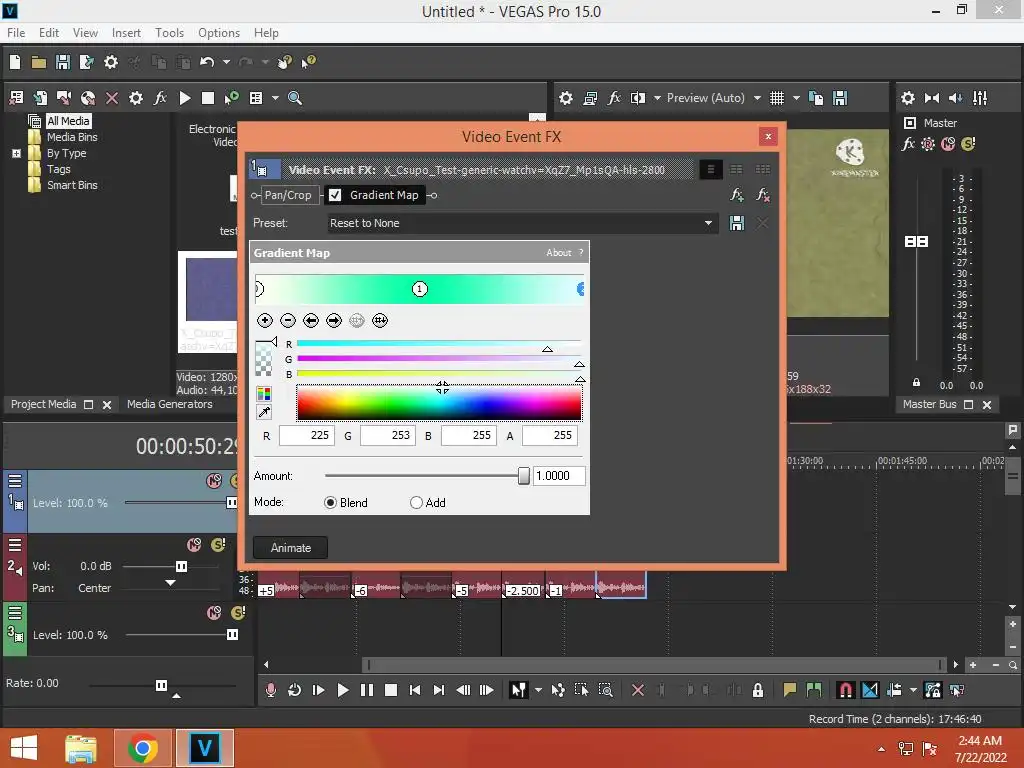Switch to Media Generators tab

coord(170,404)
